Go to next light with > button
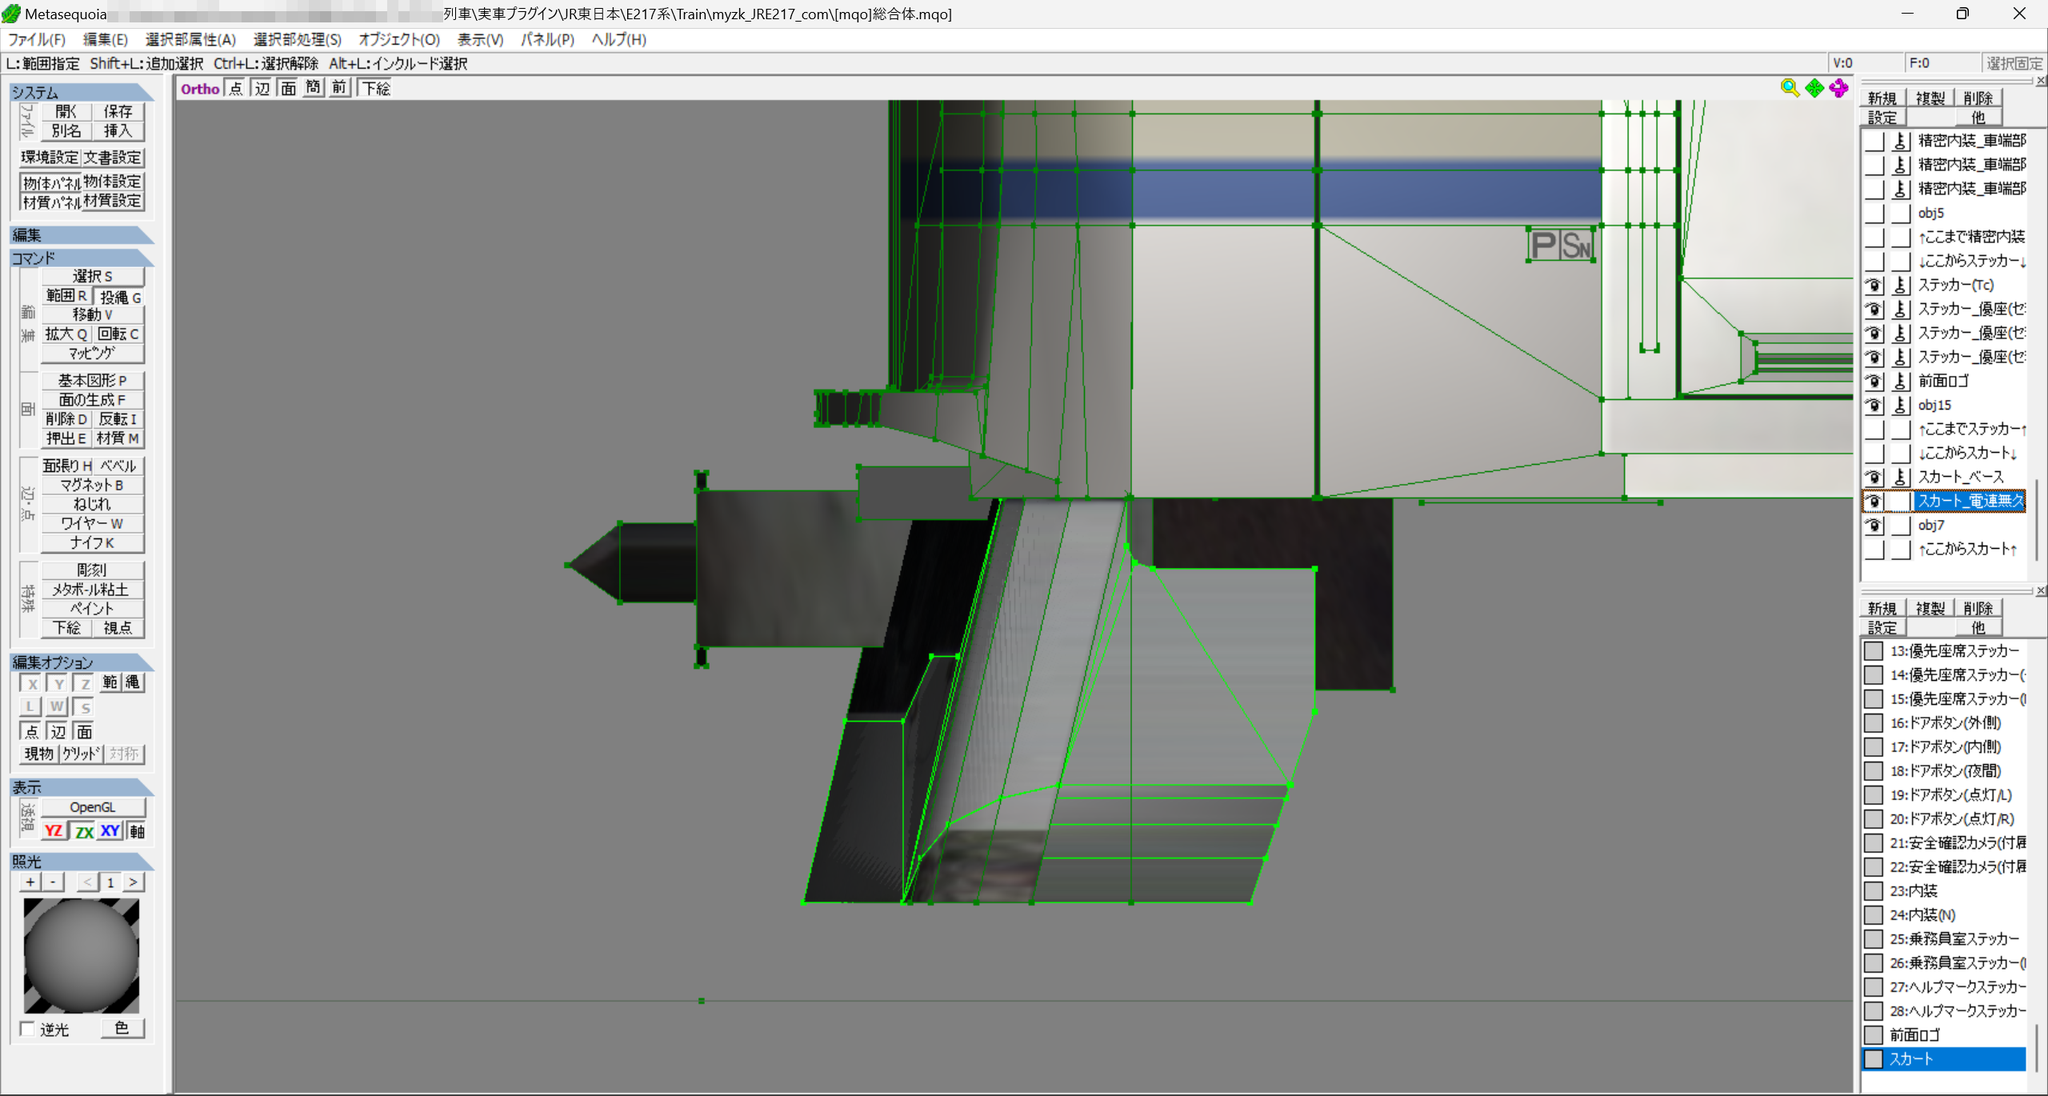This screenshot has width=2048, height=1096. (x=133, y=882)
